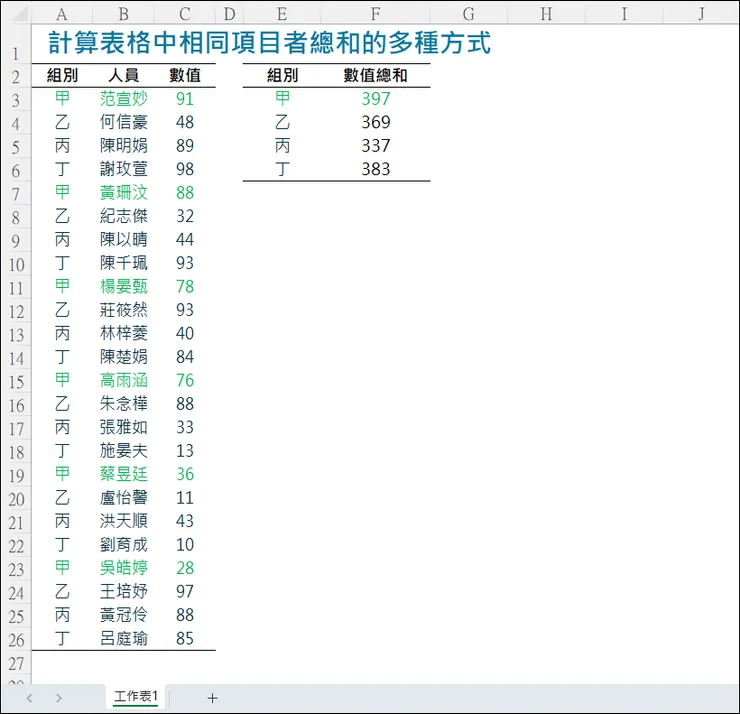Click the 陳以晴 name cell

(x=124, y=239)
